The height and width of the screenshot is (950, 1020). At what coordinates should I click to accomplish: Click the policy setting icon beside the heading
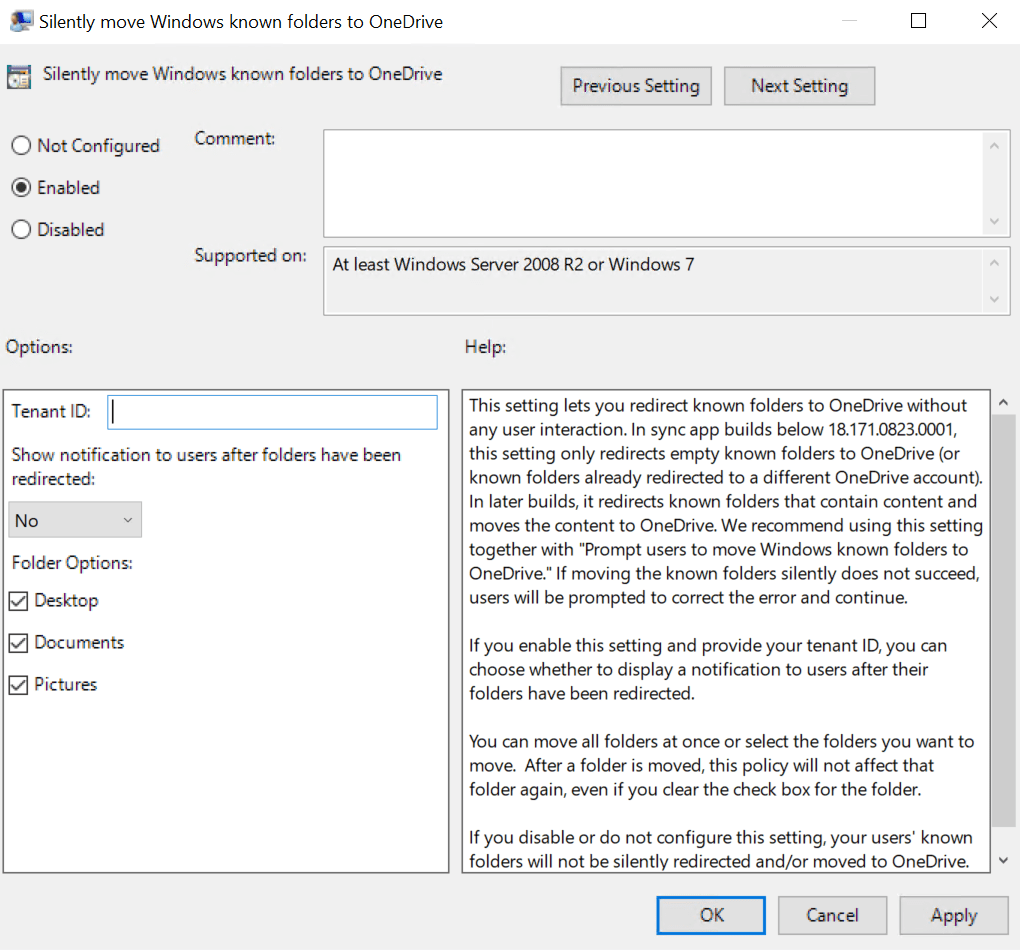point(18,78)
